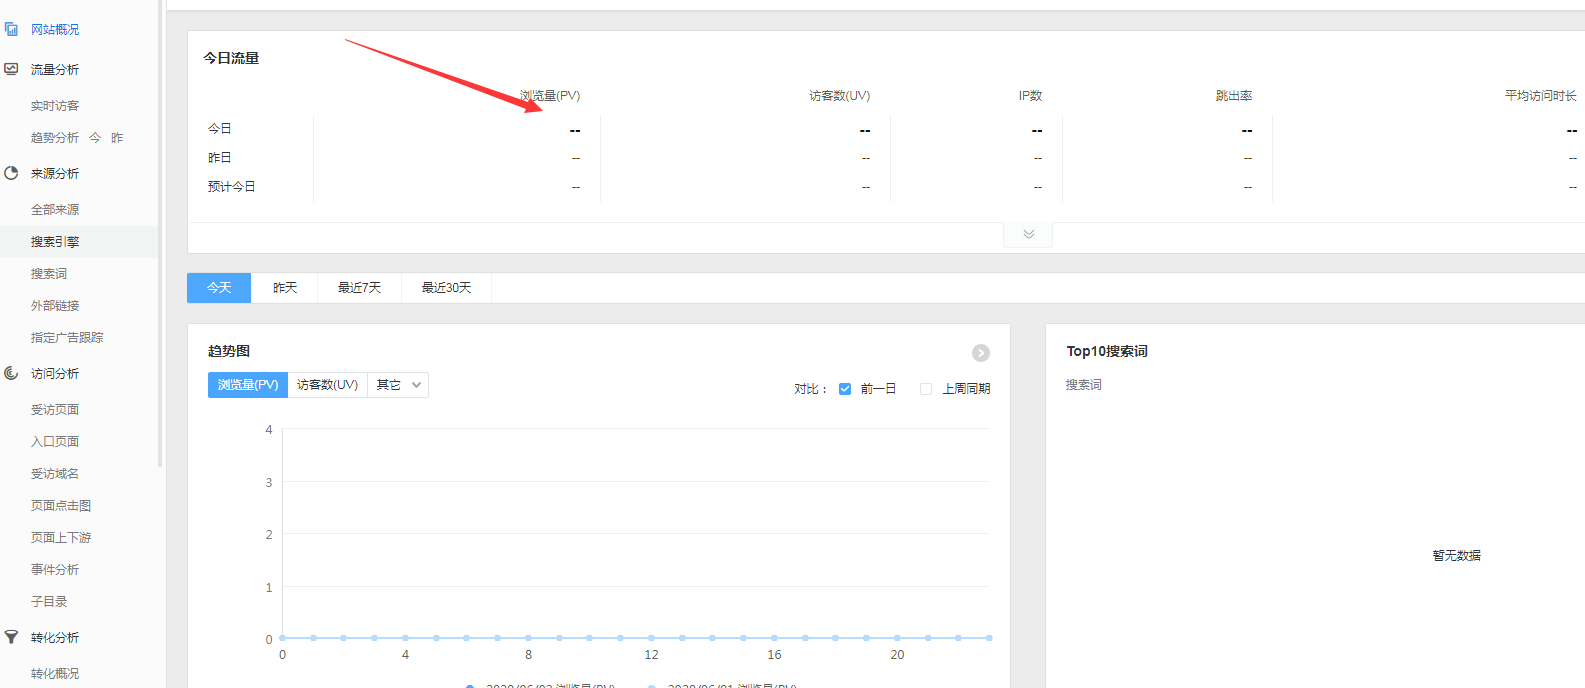
Task: Enable the 上周同期 comparison checkbox
Action: coord(926,389)
